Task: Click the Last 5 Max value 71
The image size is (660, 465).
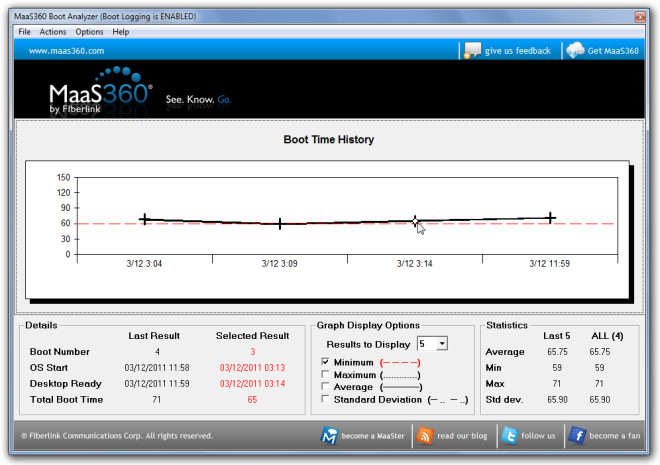Action: [x=557, y=383]
